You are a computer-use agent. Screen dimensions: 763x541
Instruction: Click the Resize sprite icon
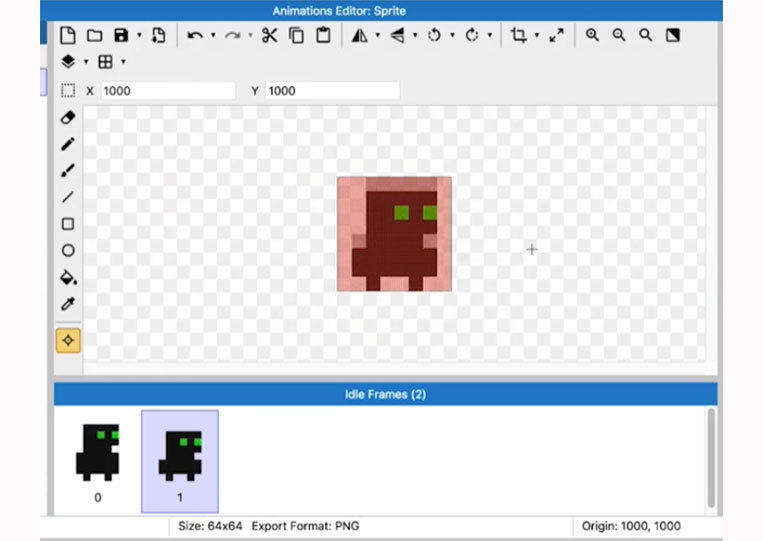[x=556, y=36]
